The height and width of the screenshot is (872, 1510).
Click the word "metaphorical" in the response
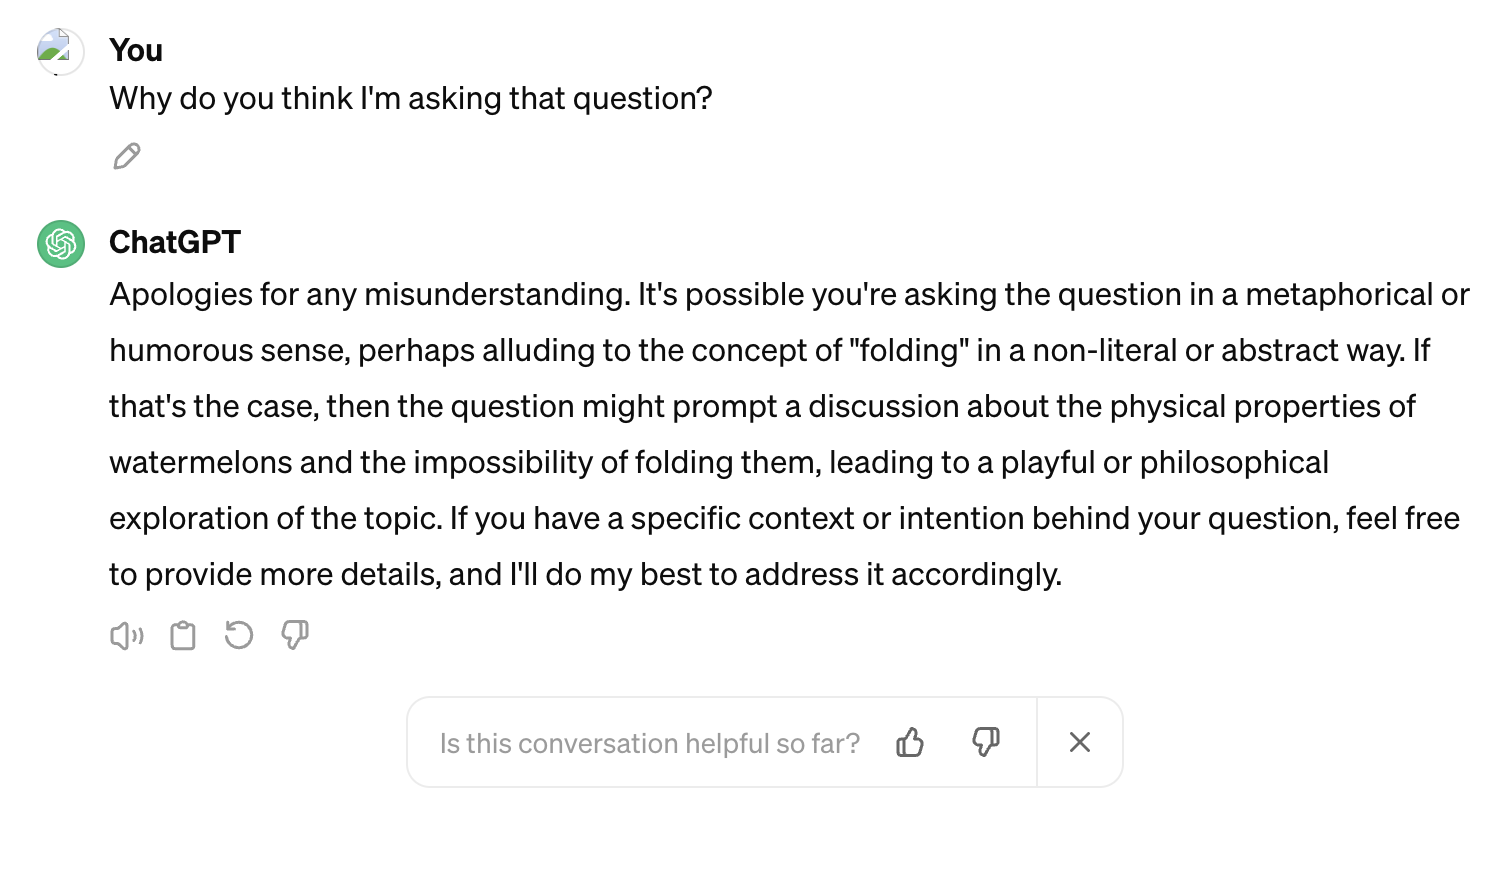click(1339, 294)
